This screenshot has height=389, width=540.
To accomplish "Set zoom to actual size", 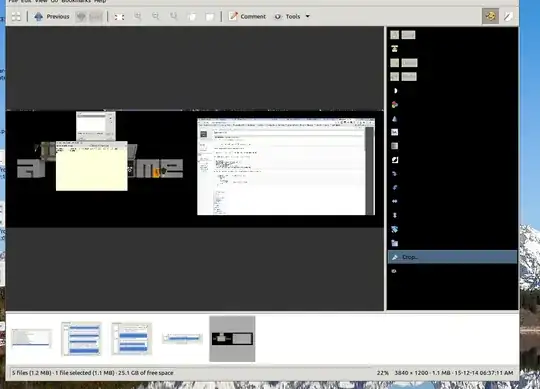I will tap(174, 16).
